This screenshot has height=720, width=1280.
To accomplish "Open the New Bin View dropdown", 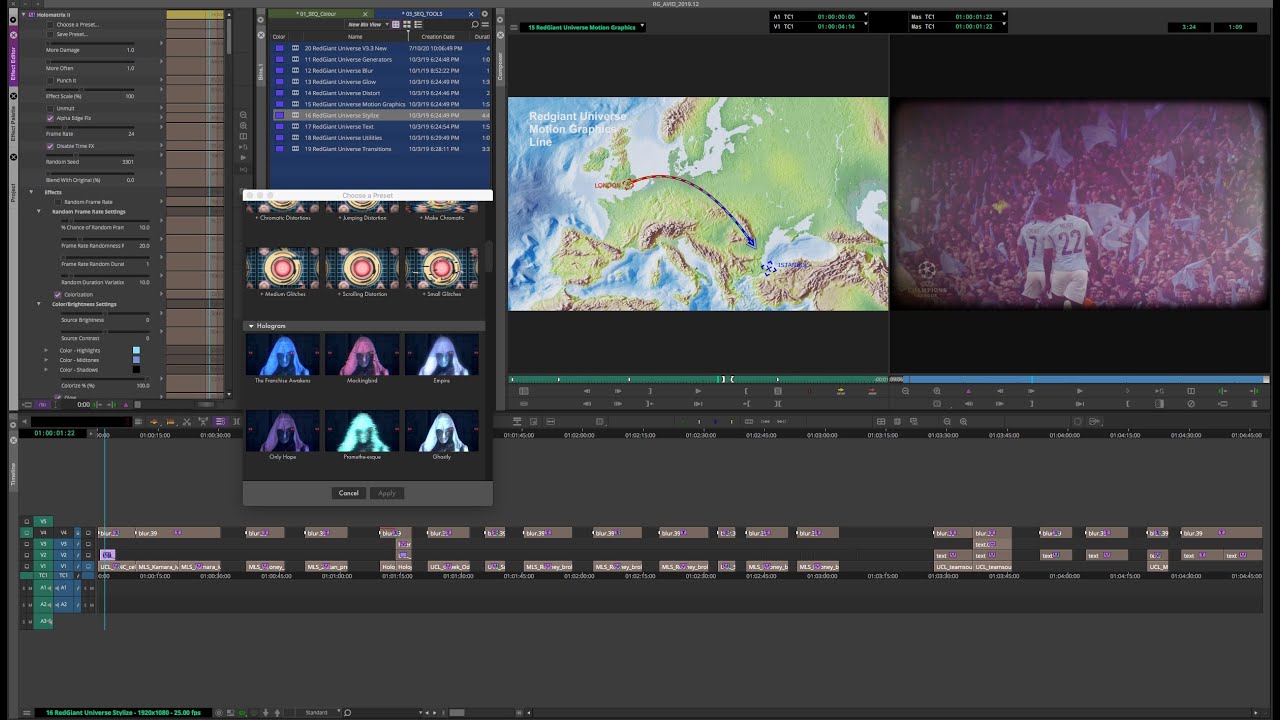I will click(368, 24).
